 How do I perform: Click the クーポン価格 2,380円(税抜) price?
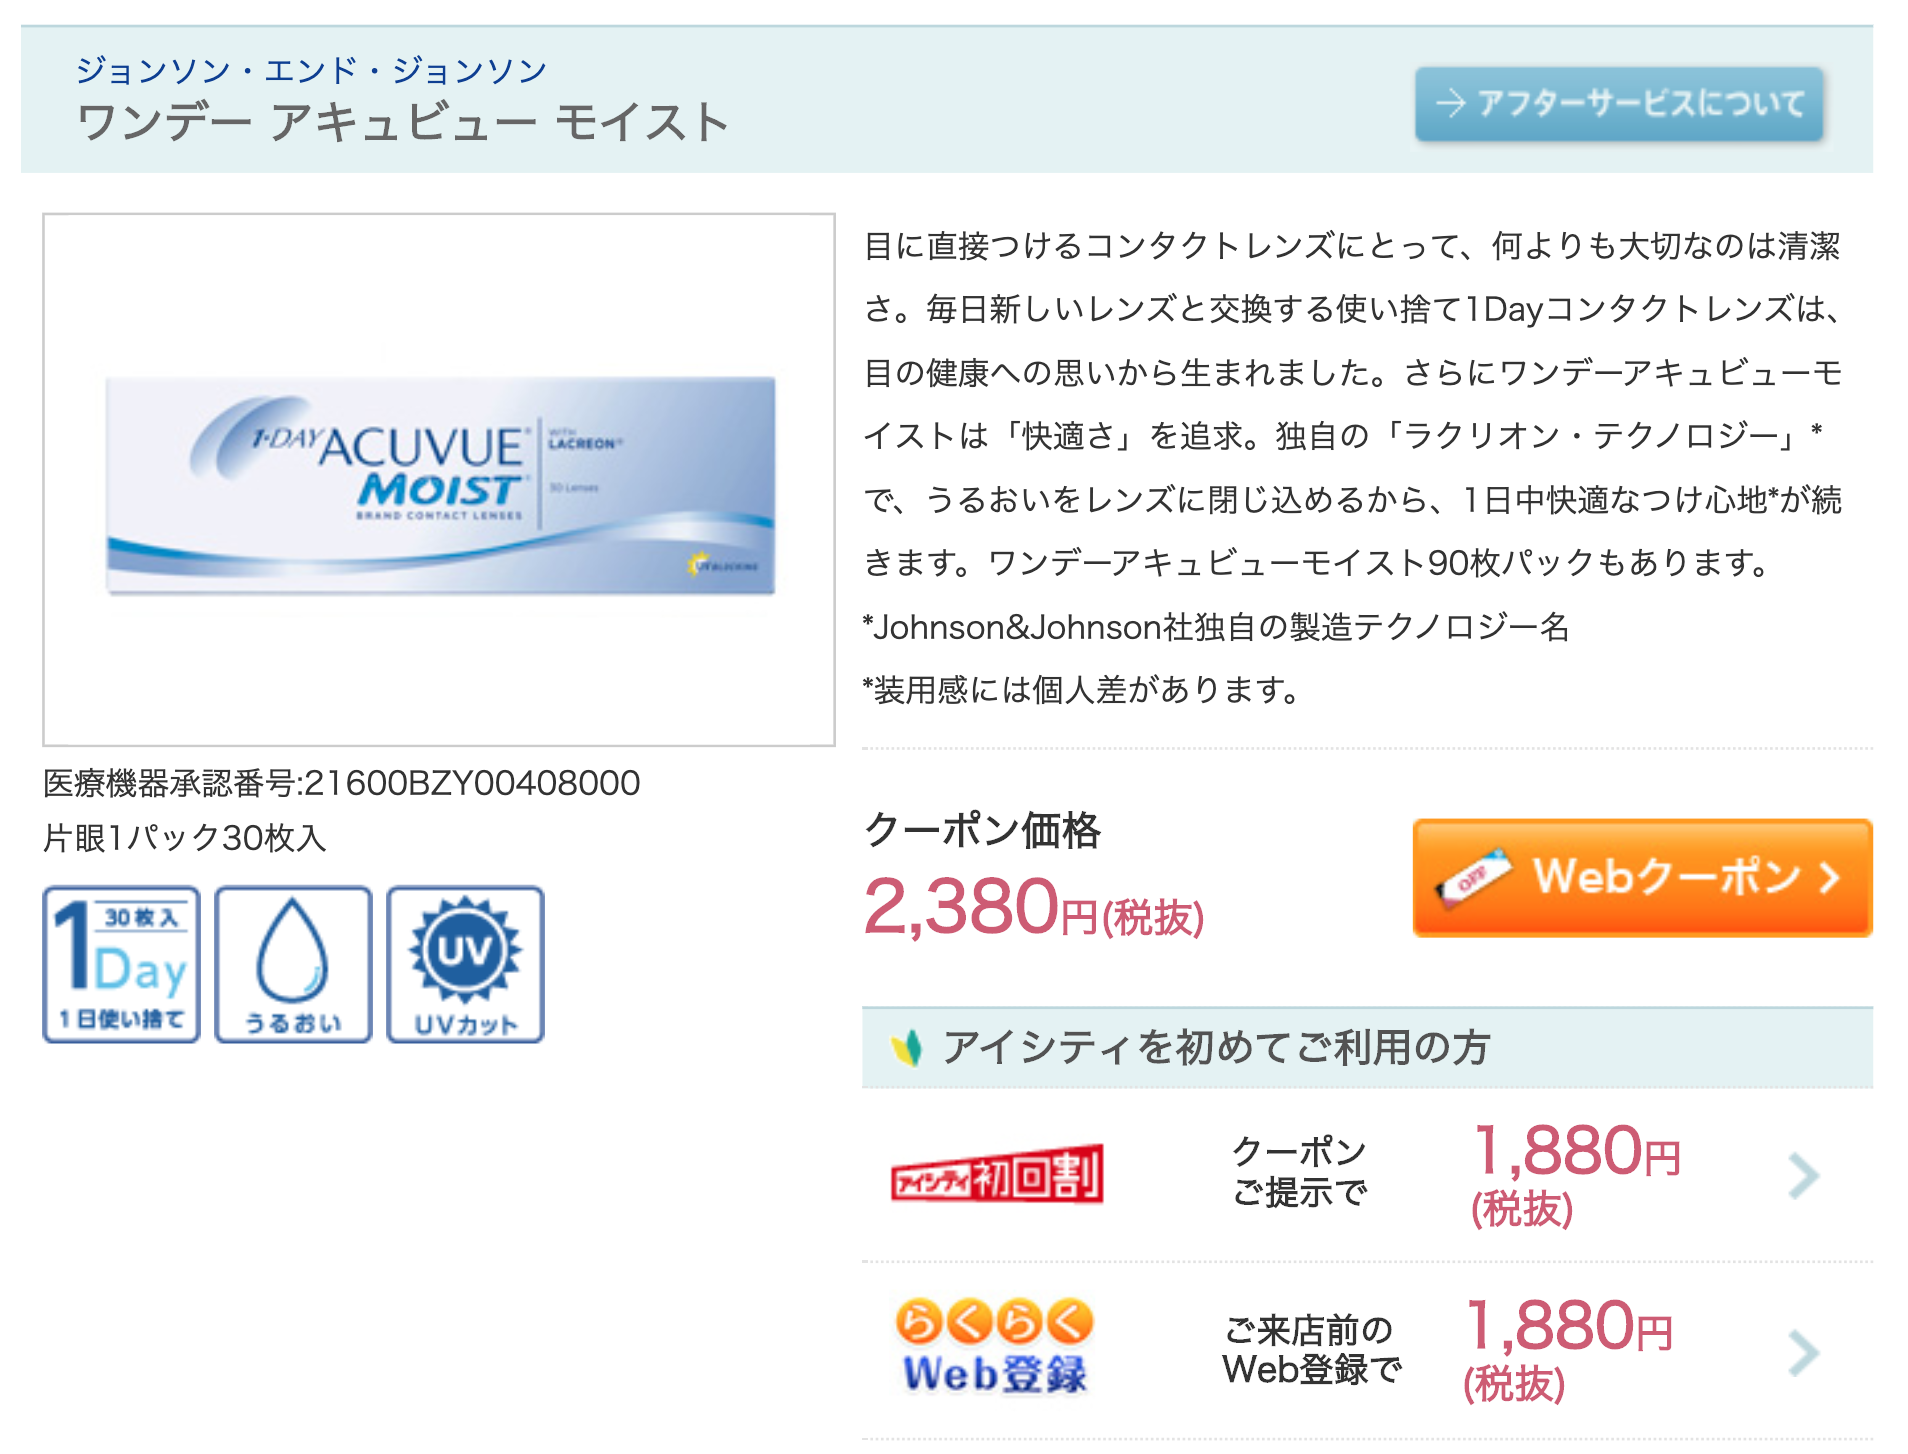[x=1034, y=906]
